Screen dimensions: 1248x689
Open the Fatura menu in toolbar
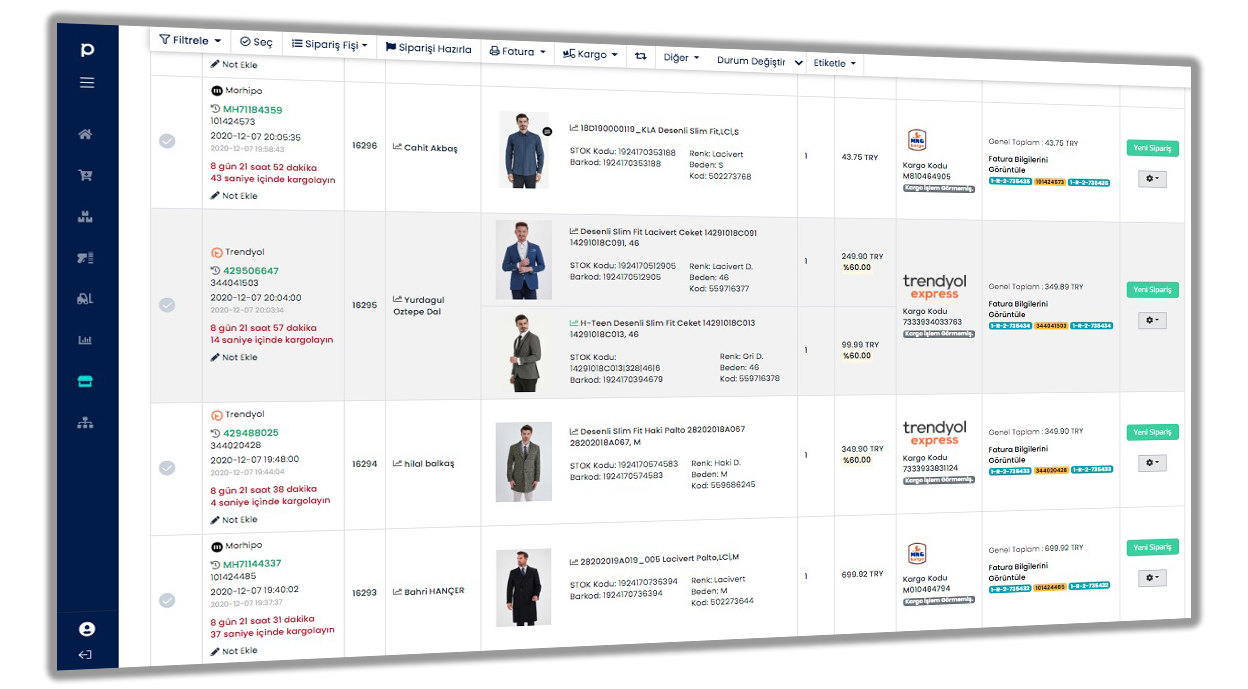pos(517,51)
